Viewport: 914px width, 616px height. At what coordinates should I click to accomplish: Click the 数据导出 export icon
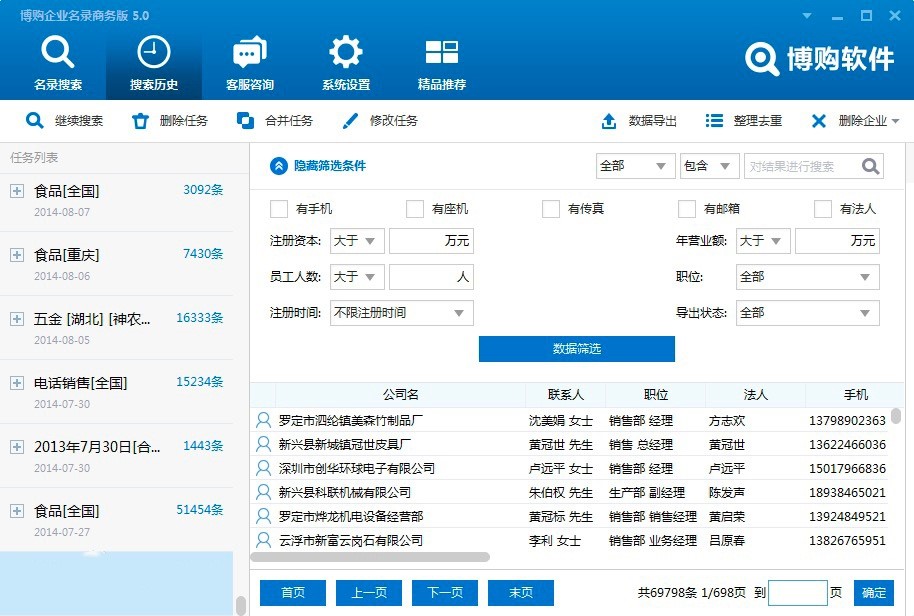[609, 121]
